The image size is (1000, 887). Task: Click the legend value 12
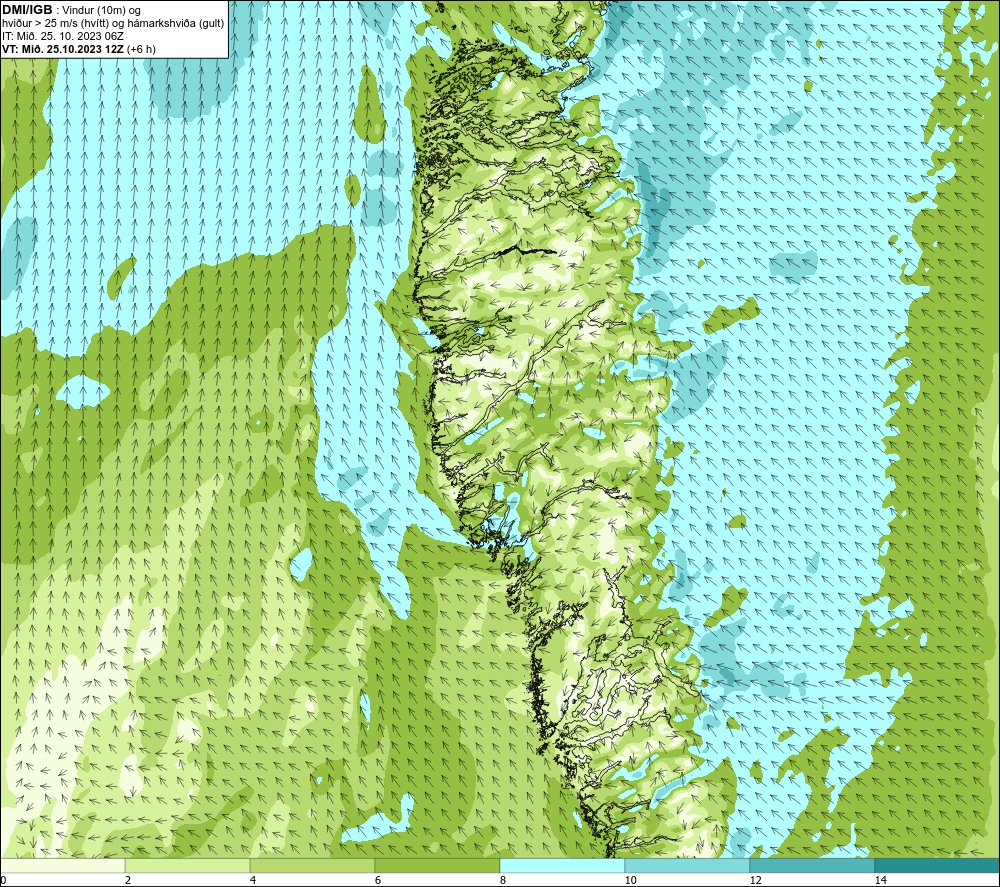(x=755, y=881)
